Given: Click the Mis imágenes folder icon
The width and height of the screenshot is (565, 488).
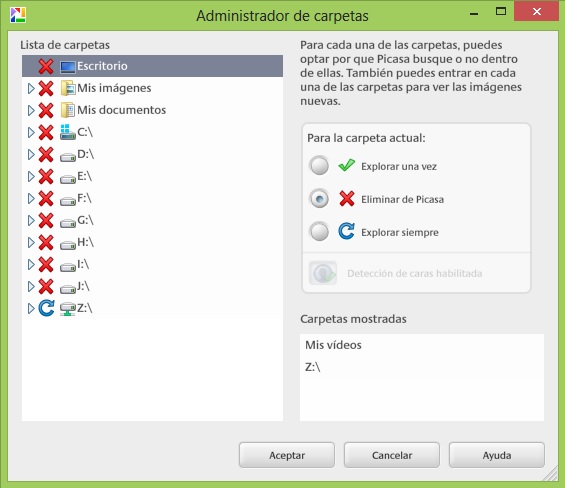Looking at the screenshot, I should tap(67, 88).
